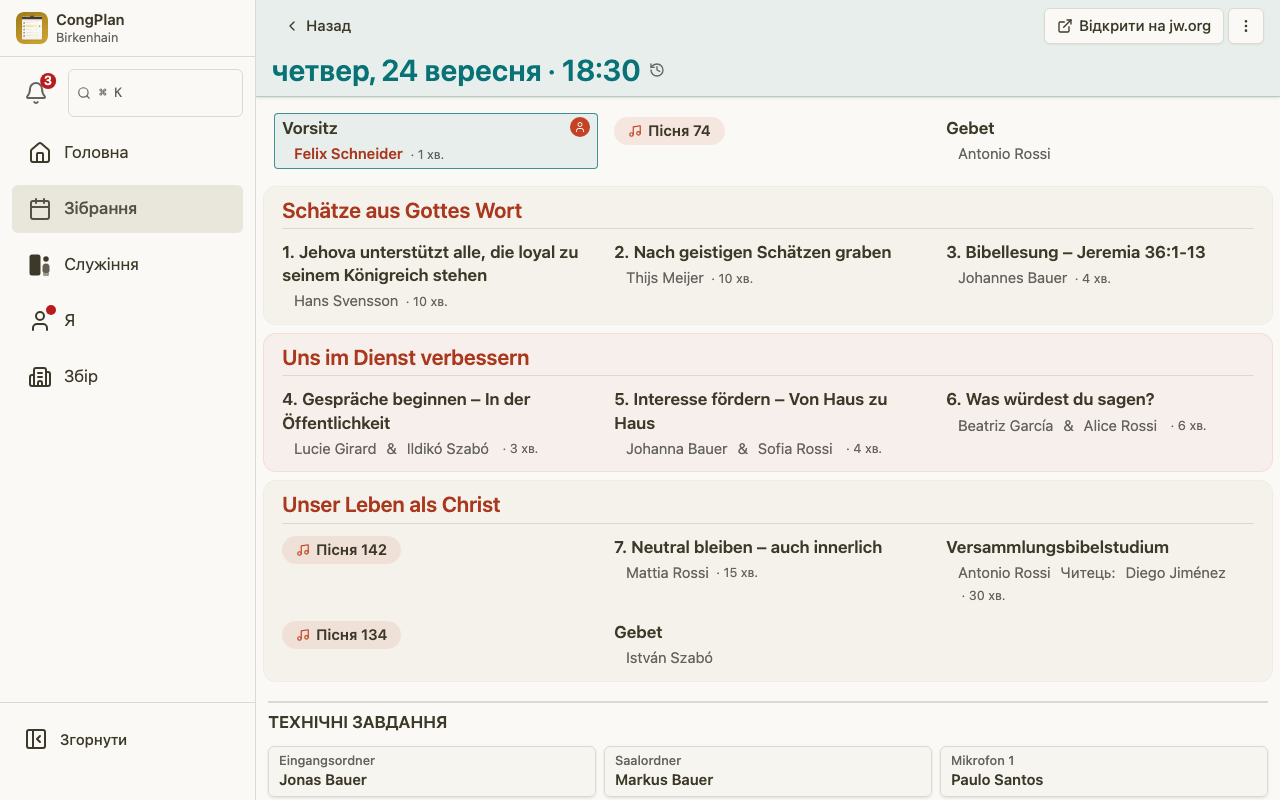Click the Schätze aus Gottes Wort heading
The height and width of the screenshot is (800, 1280).
[x=402, y=211]
